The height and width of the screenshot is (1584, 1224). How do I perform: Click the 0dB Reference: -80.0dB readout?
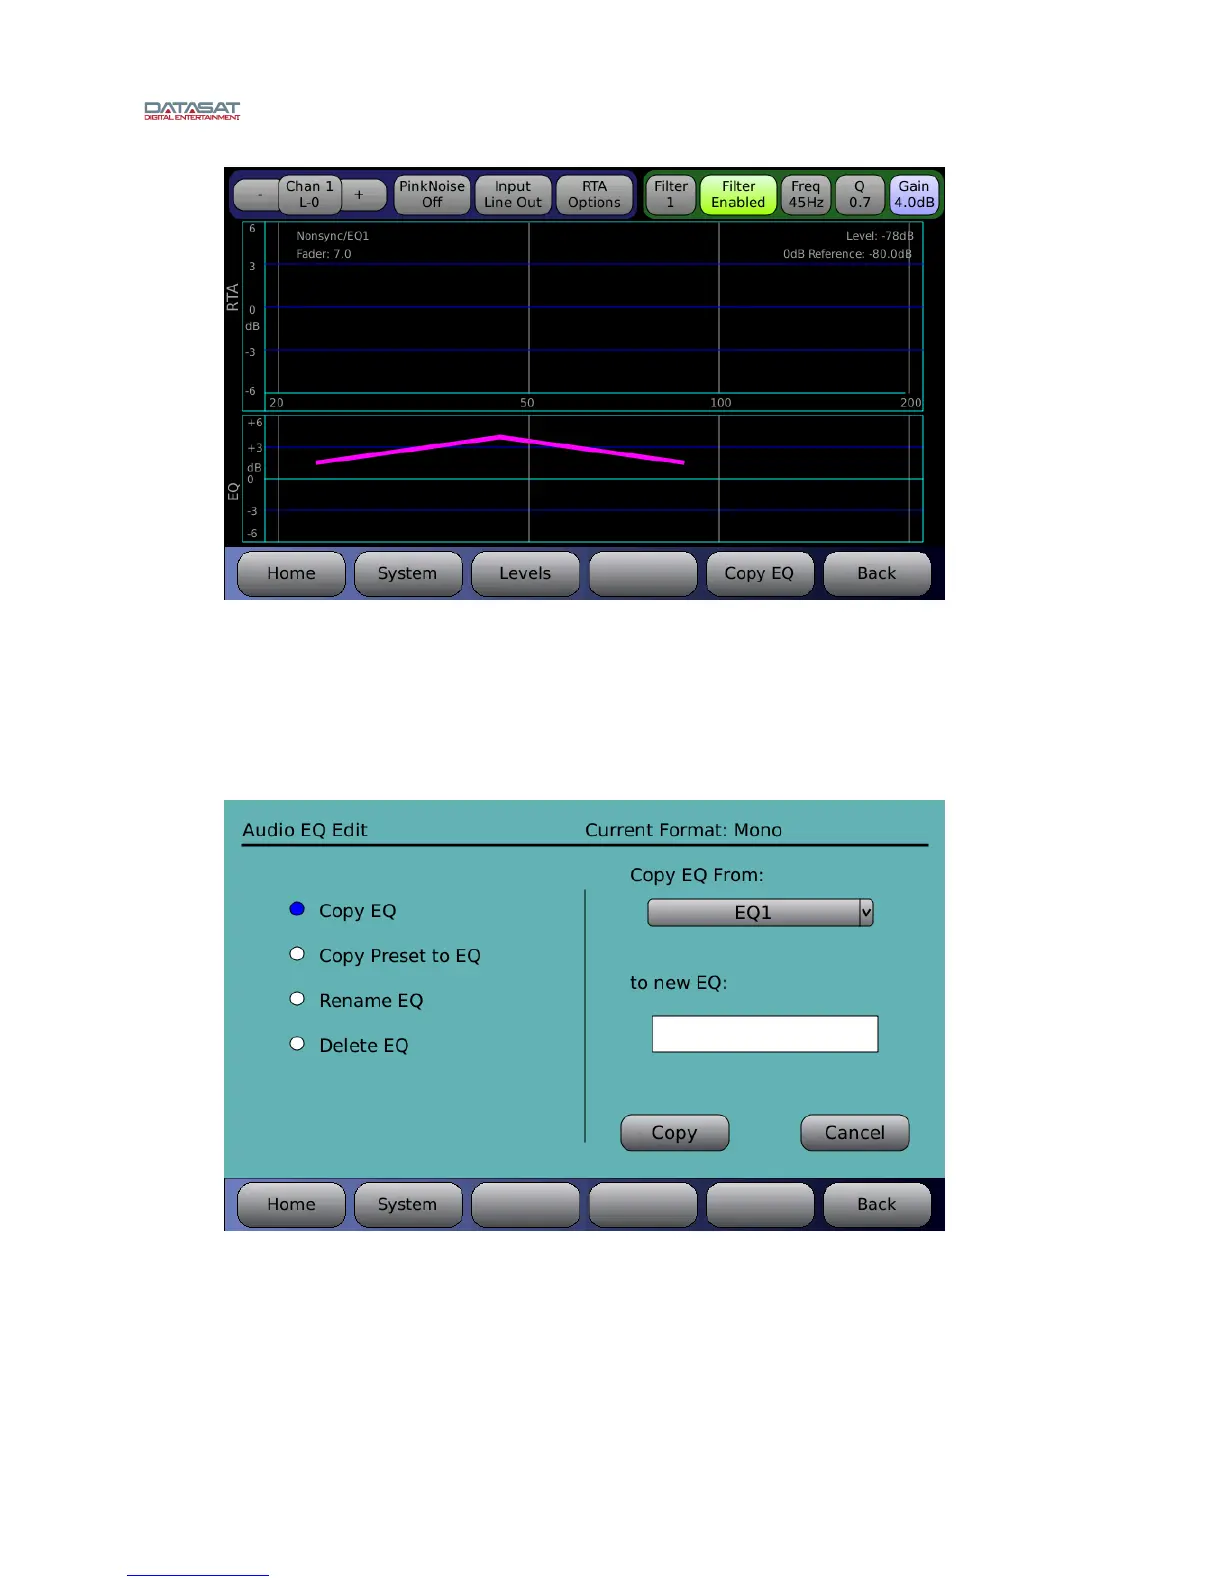pyautogui.click(x=847, y=254)
